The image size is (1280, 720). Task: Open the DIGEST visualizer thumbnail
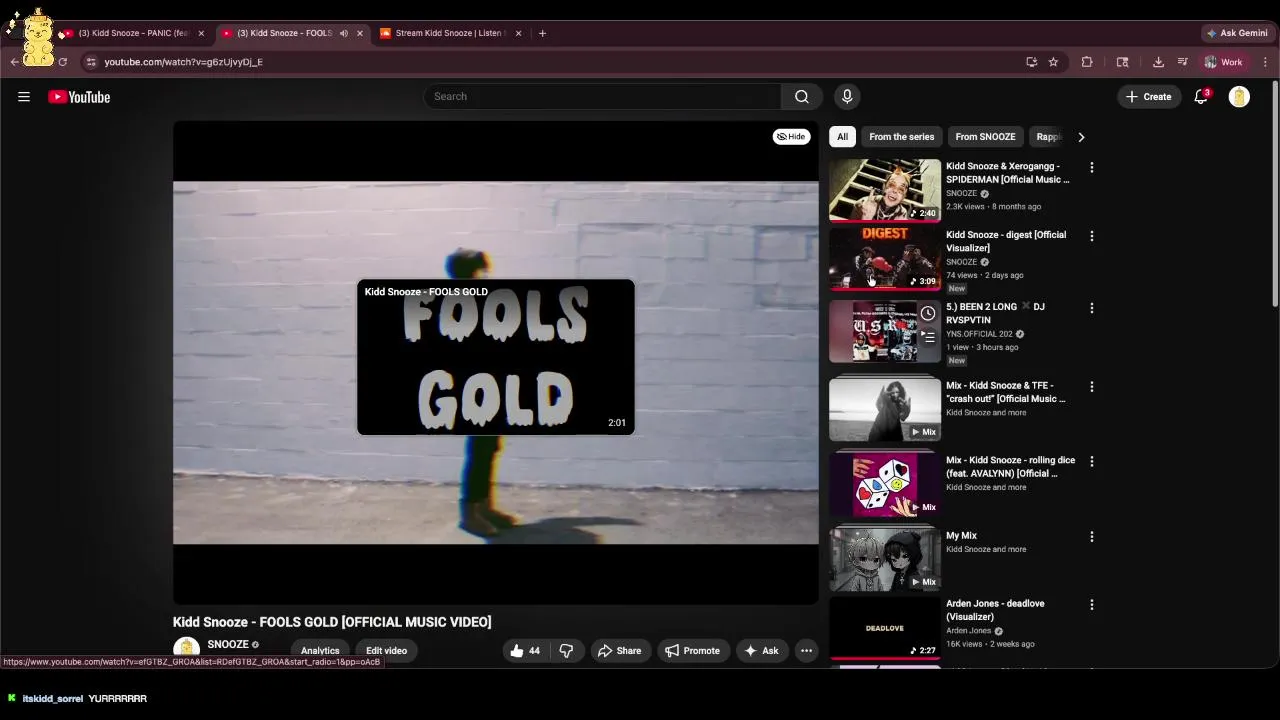click(885, 258)
